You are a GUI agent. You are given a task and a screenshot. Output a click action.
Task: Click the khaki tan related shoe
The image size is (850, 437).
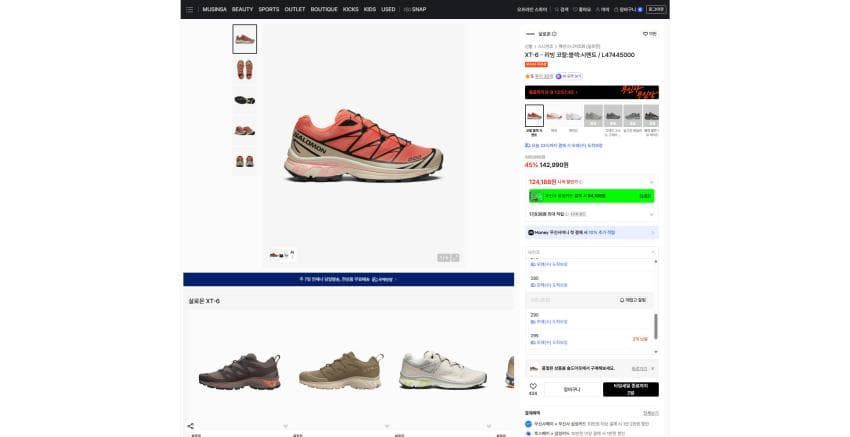(341, 370)
